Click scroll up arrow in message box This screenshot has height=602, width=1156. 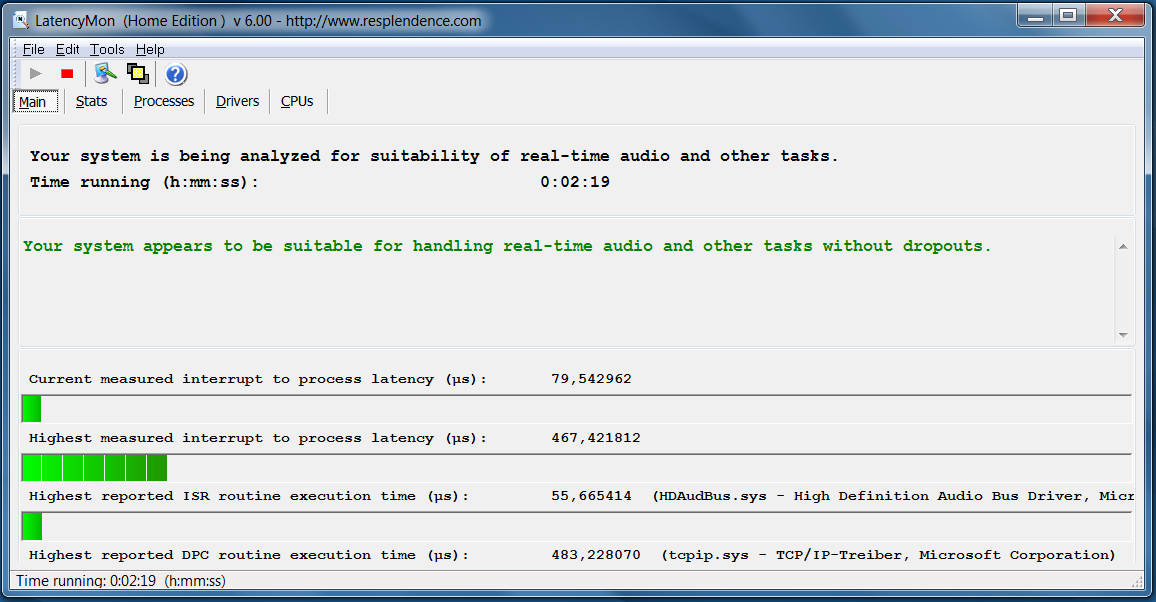(x=1123, y=247)
